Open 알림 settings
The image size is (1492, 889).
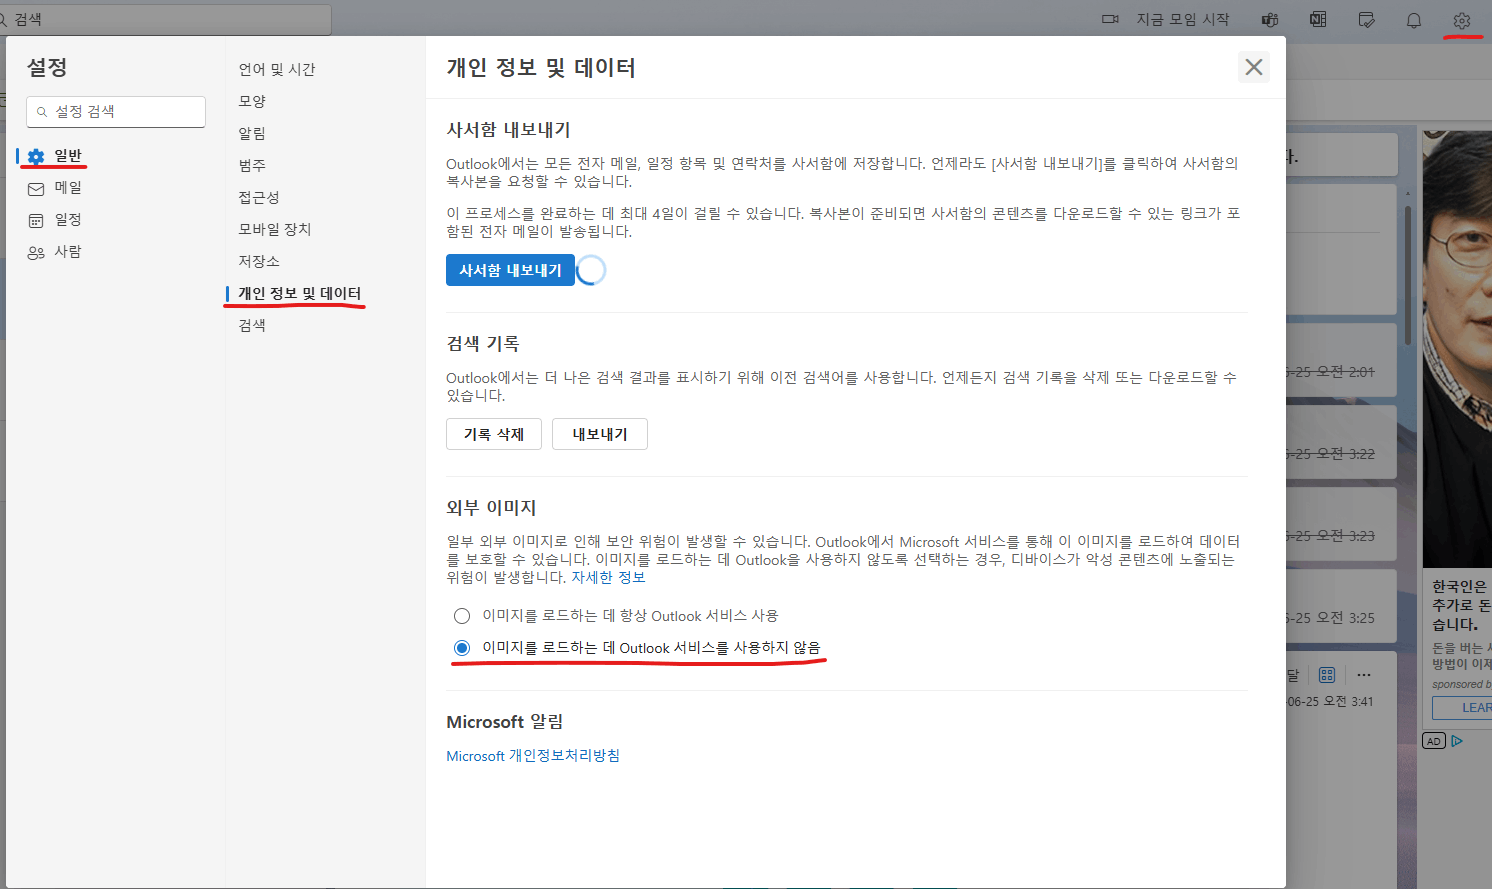[x=252, y=133]
